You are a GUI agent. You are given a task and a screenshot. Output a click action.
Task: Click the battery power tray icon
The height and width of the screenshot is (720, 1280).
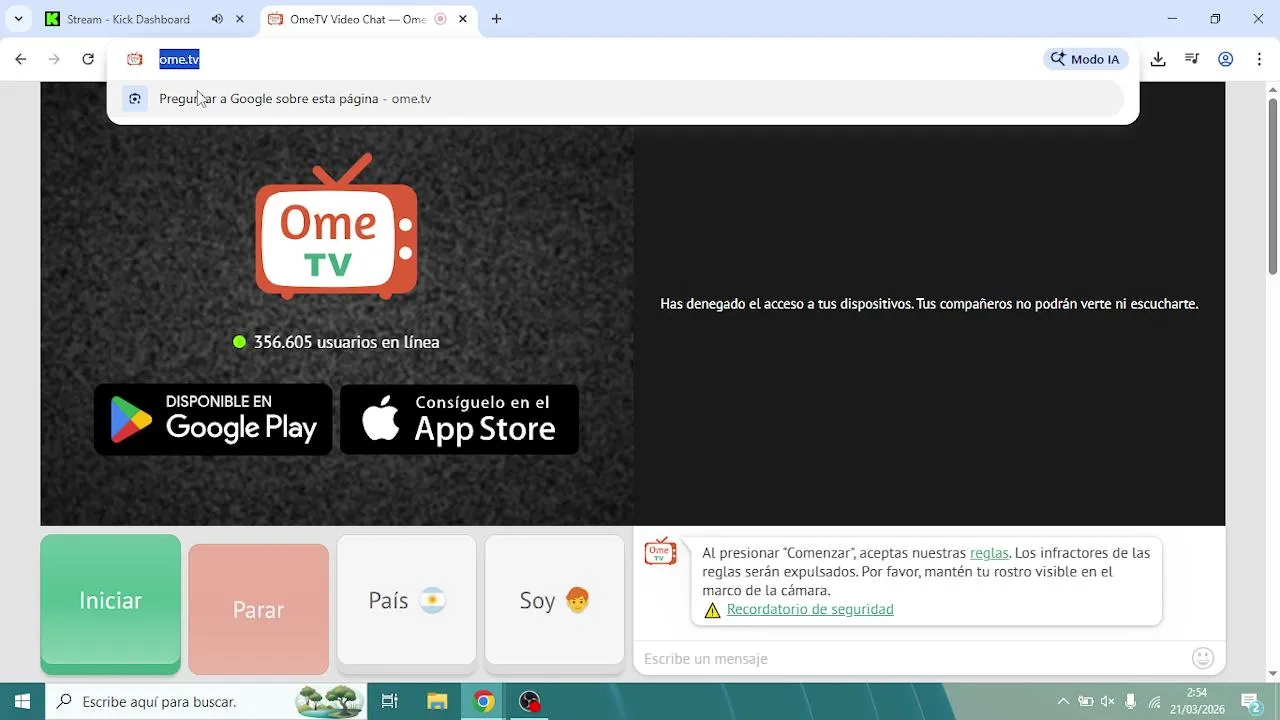pos(1085,702)
